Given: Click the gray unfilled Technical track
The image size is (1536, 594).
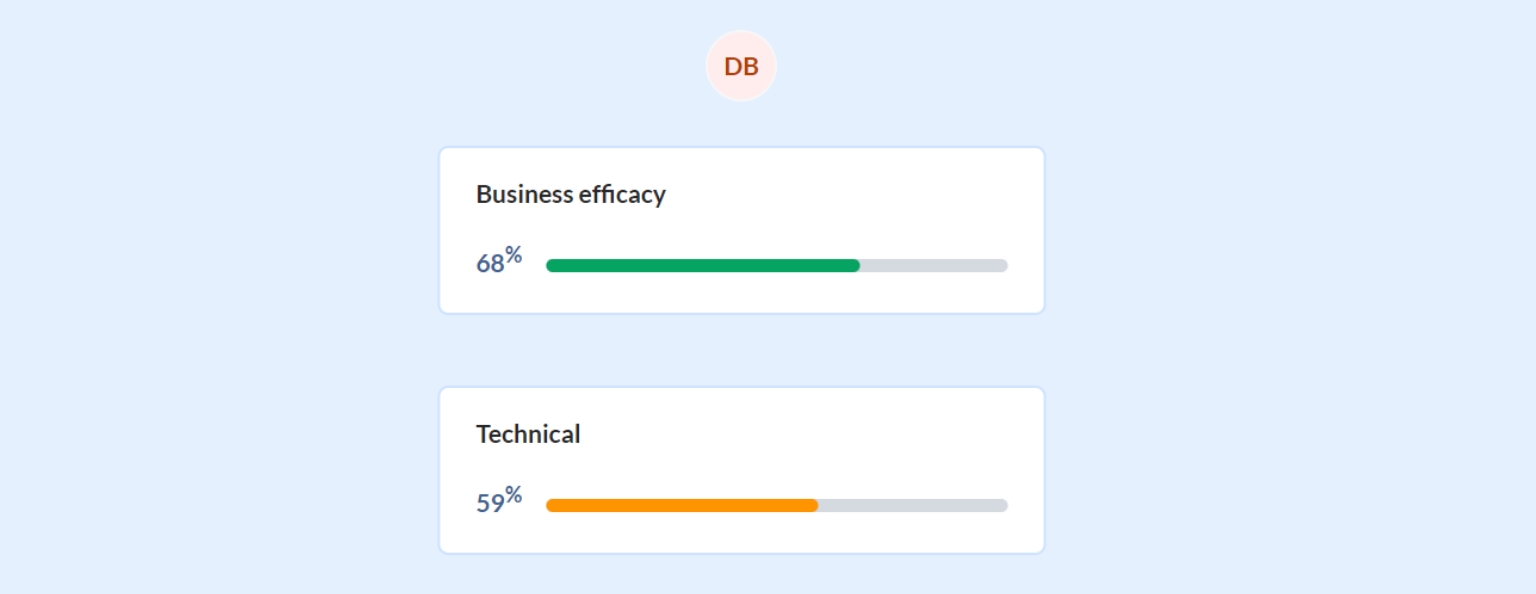Looking at the screenshot, I should pyautogui.click(x=910, y=505).
